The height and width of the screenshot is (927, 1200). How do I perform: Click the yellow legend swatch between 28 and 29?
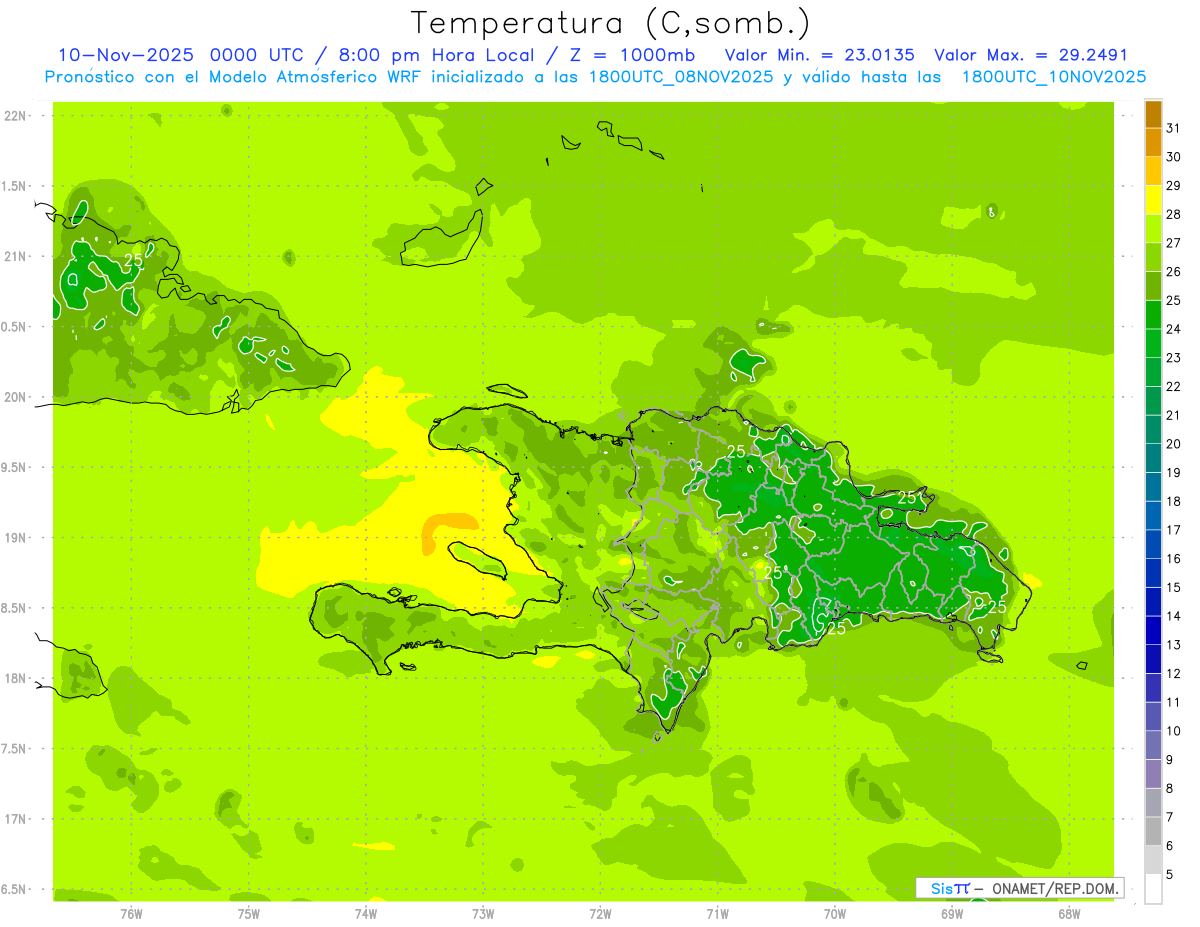[x=1153, y=200]
